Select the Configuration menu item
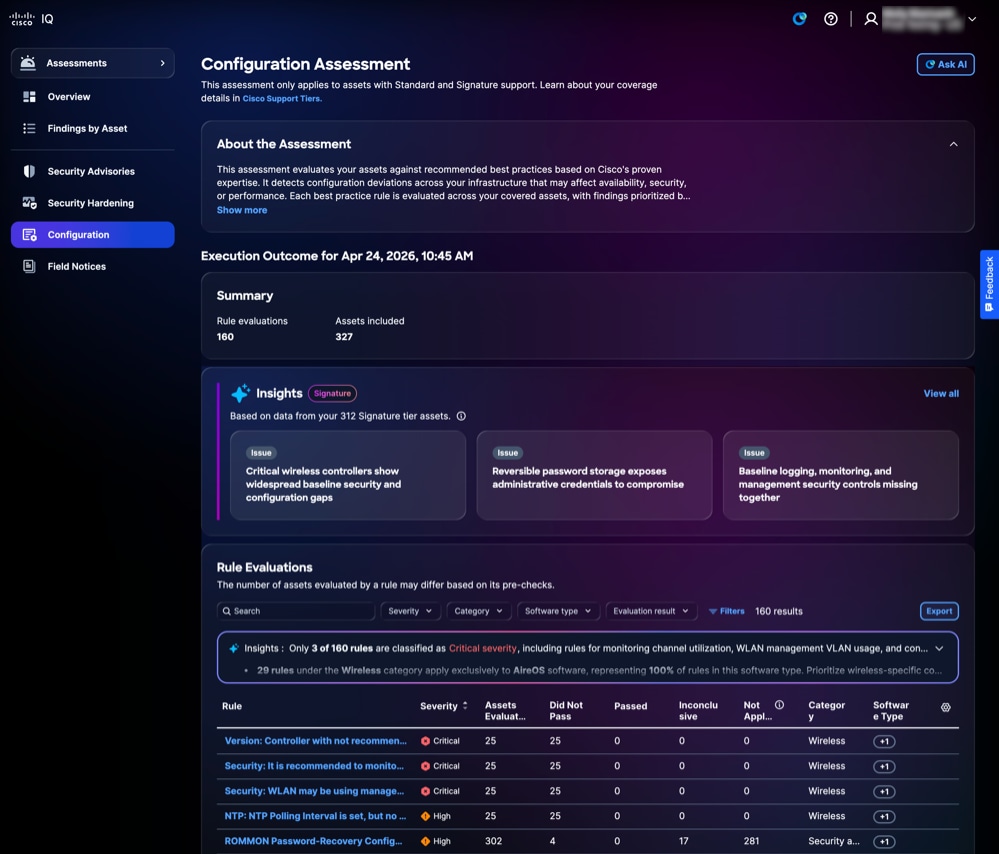This screenshot has height=854, width=999. click(x=92, y=235)
